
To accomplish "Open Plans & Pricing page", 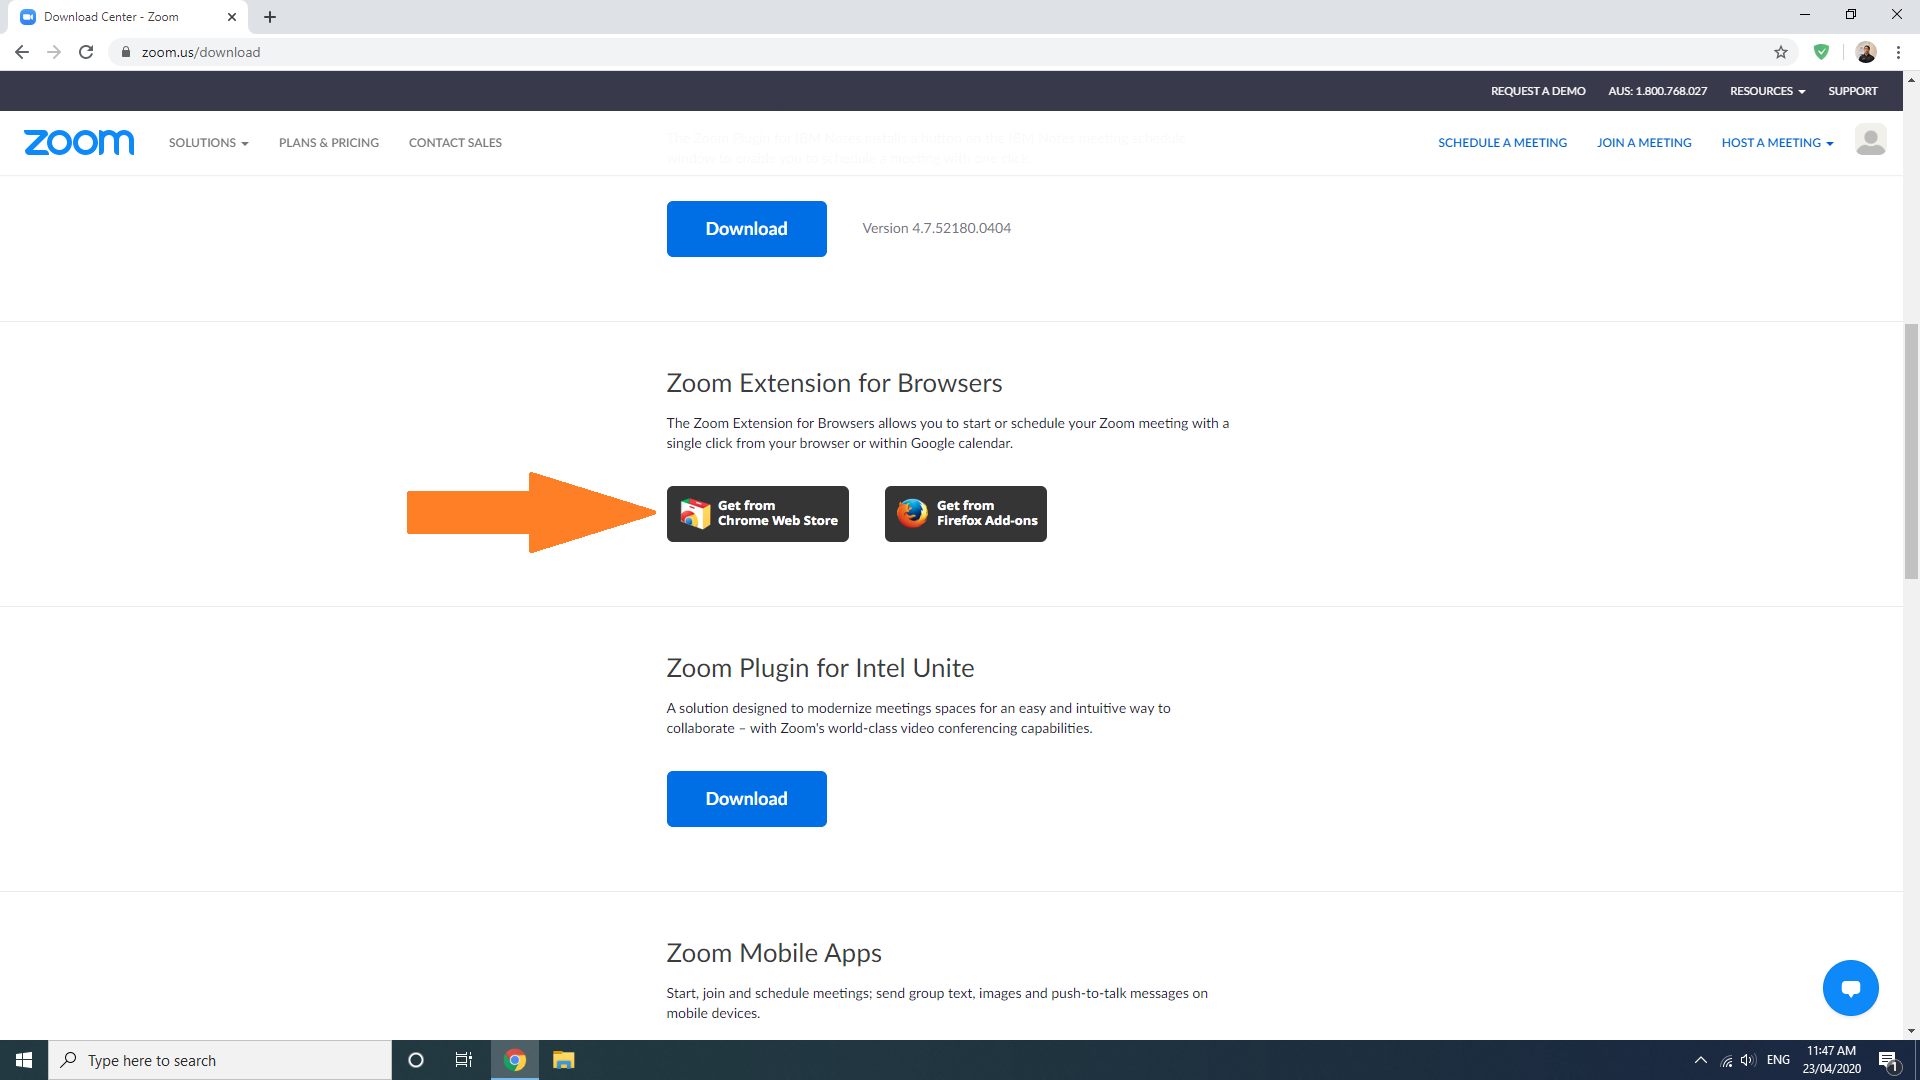I will tap(329, 143).
